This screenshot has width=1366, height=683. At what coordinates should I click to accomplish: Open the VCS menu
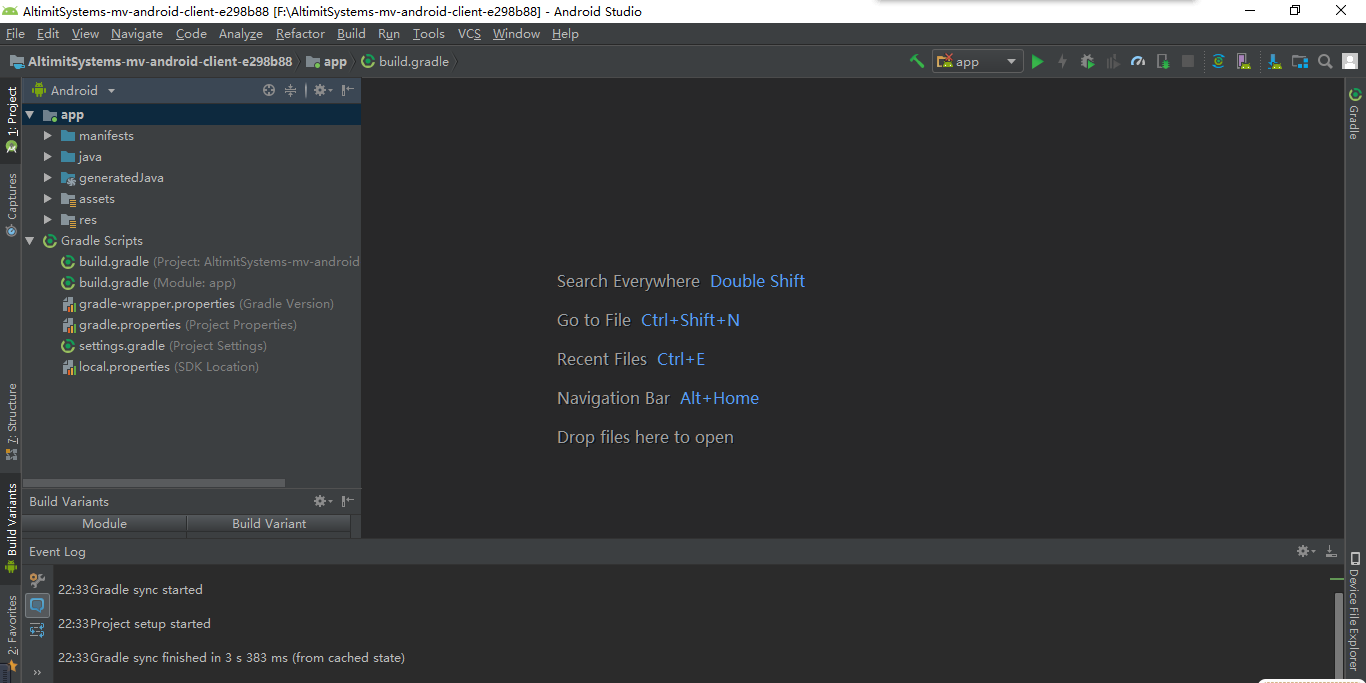tap(469, 33)
